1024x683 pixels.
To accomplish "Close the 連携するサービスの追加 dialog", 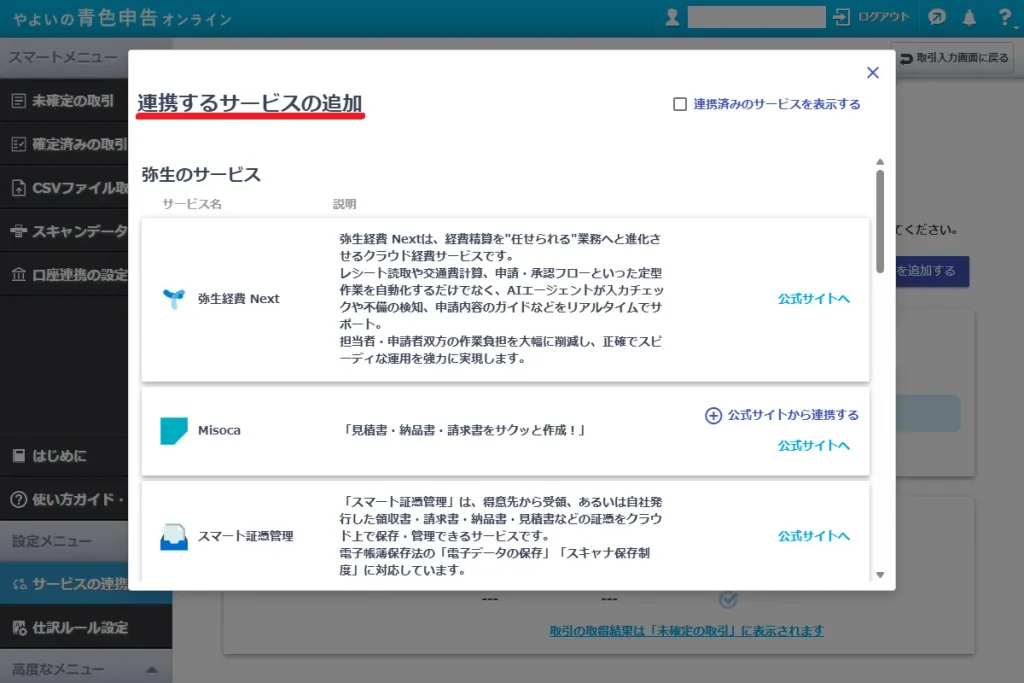I will tap(872, 72).
